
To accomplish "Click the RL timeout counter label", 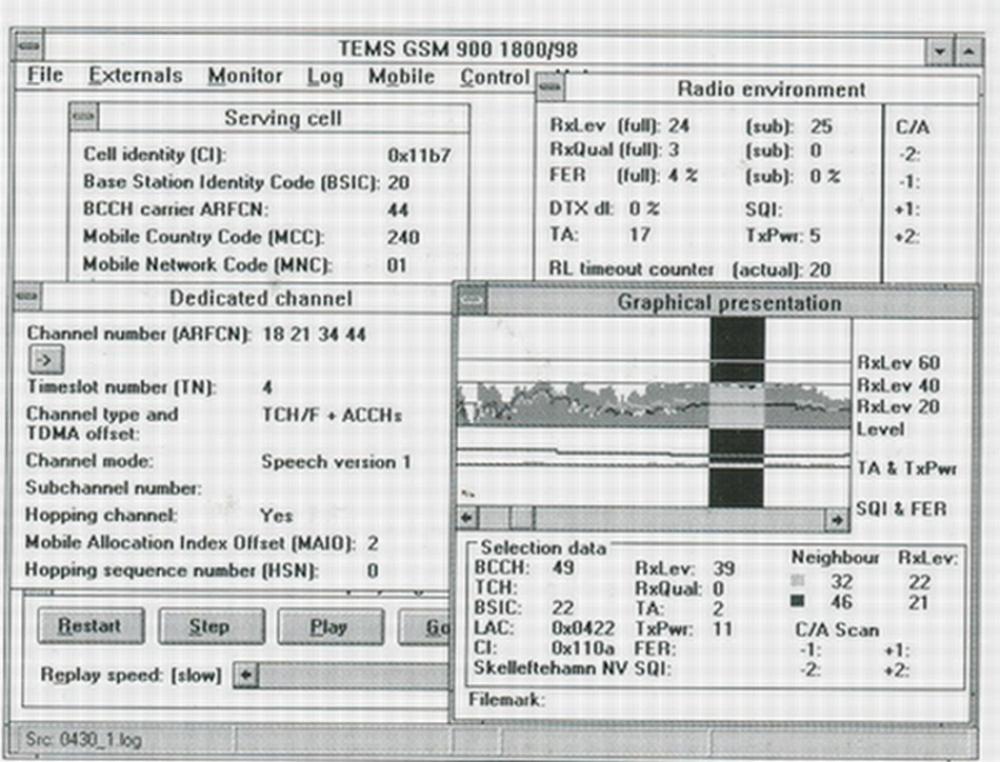I will [x=631, y=269].
